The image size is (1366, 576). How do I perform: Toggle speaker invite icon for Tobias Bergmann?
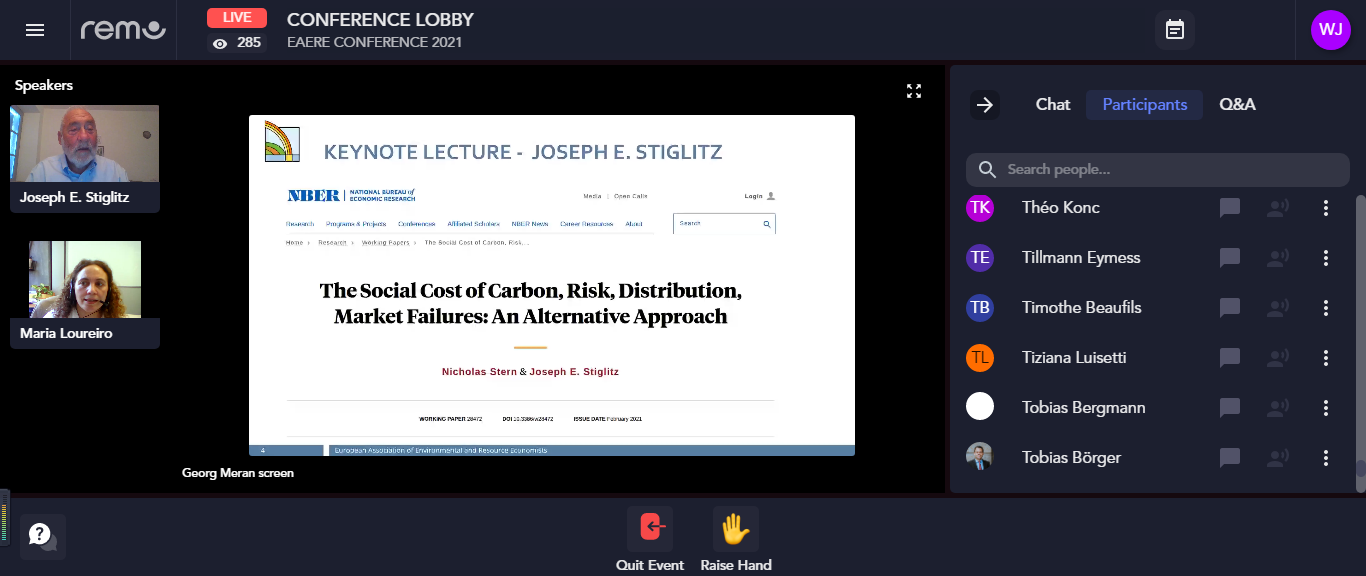(x=1278, y=408)
